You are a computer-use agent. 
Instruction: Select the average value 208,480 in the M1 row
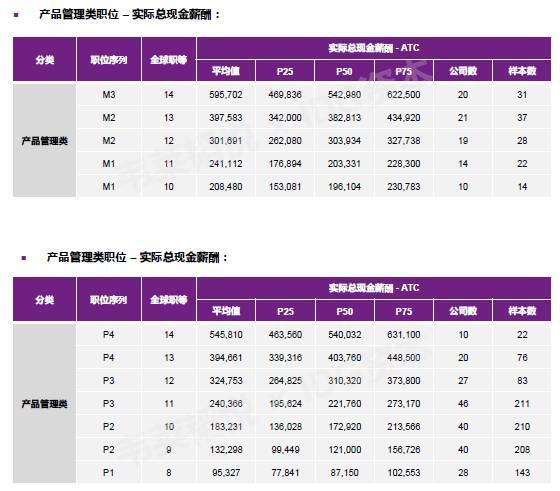pos(226,186)
